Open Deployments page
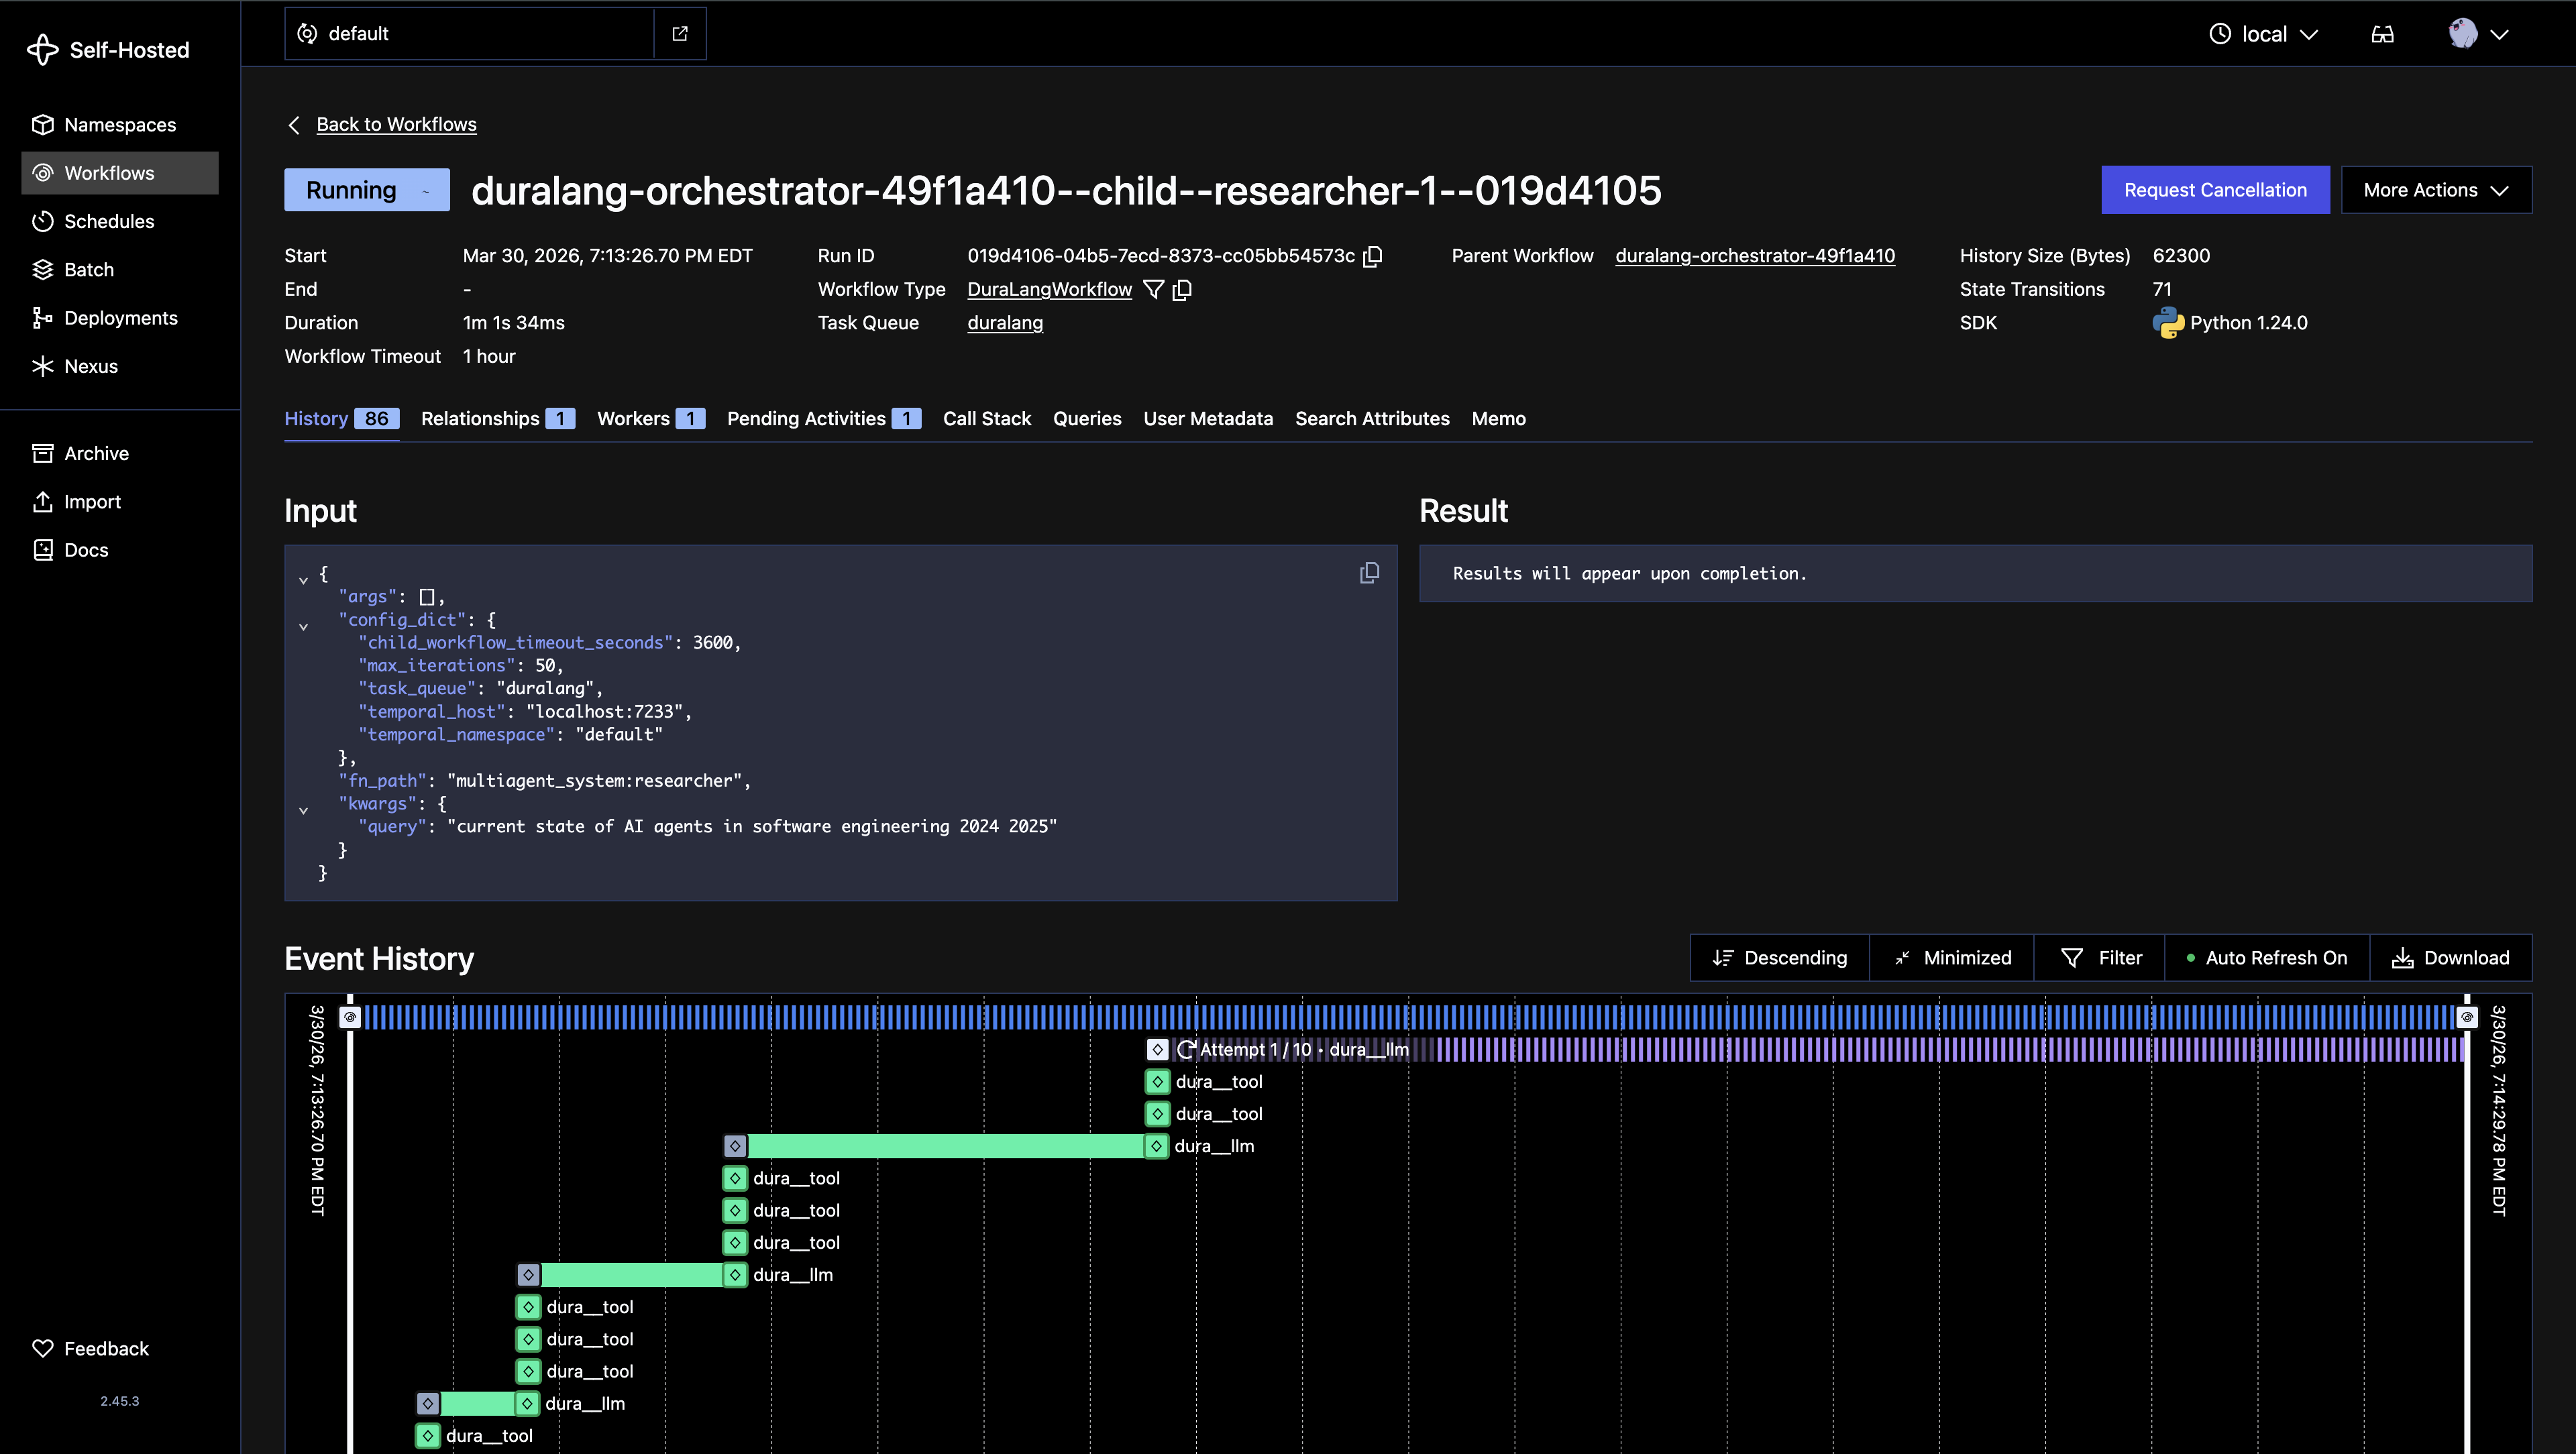The image size is (2576, 1454). pos(119,318)
